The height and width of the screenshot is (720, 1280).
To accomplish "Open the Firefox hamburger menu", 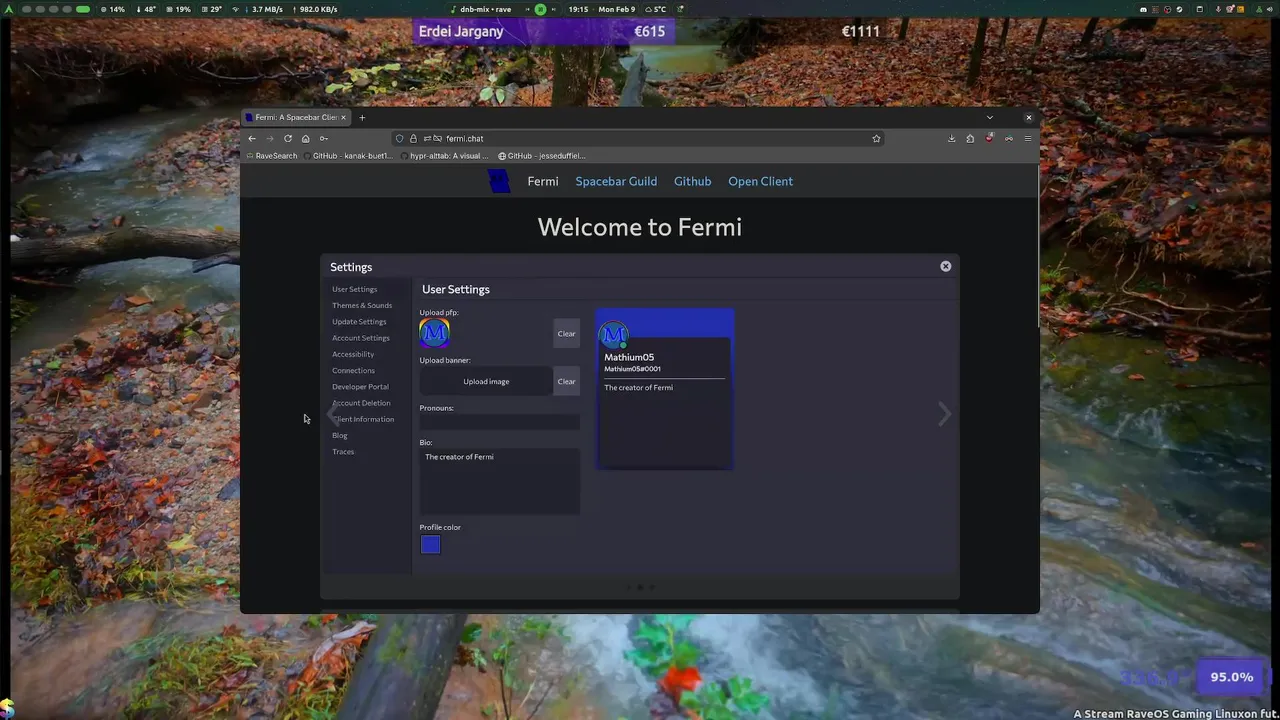I will 1027,138.
